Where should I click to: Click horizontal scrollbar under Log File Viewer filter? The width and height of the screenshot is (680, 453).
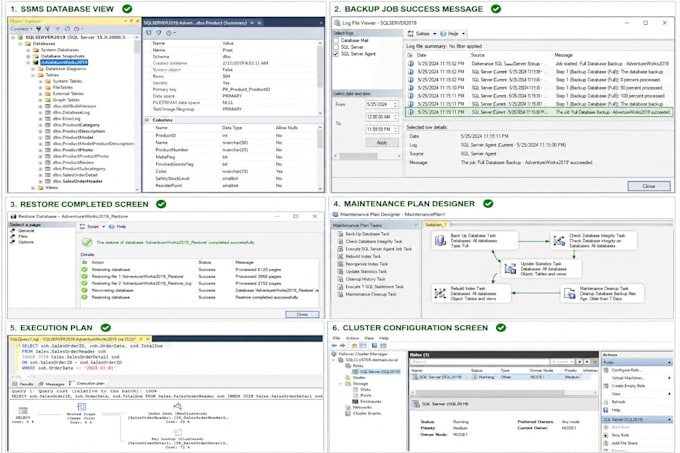[368, 156]
